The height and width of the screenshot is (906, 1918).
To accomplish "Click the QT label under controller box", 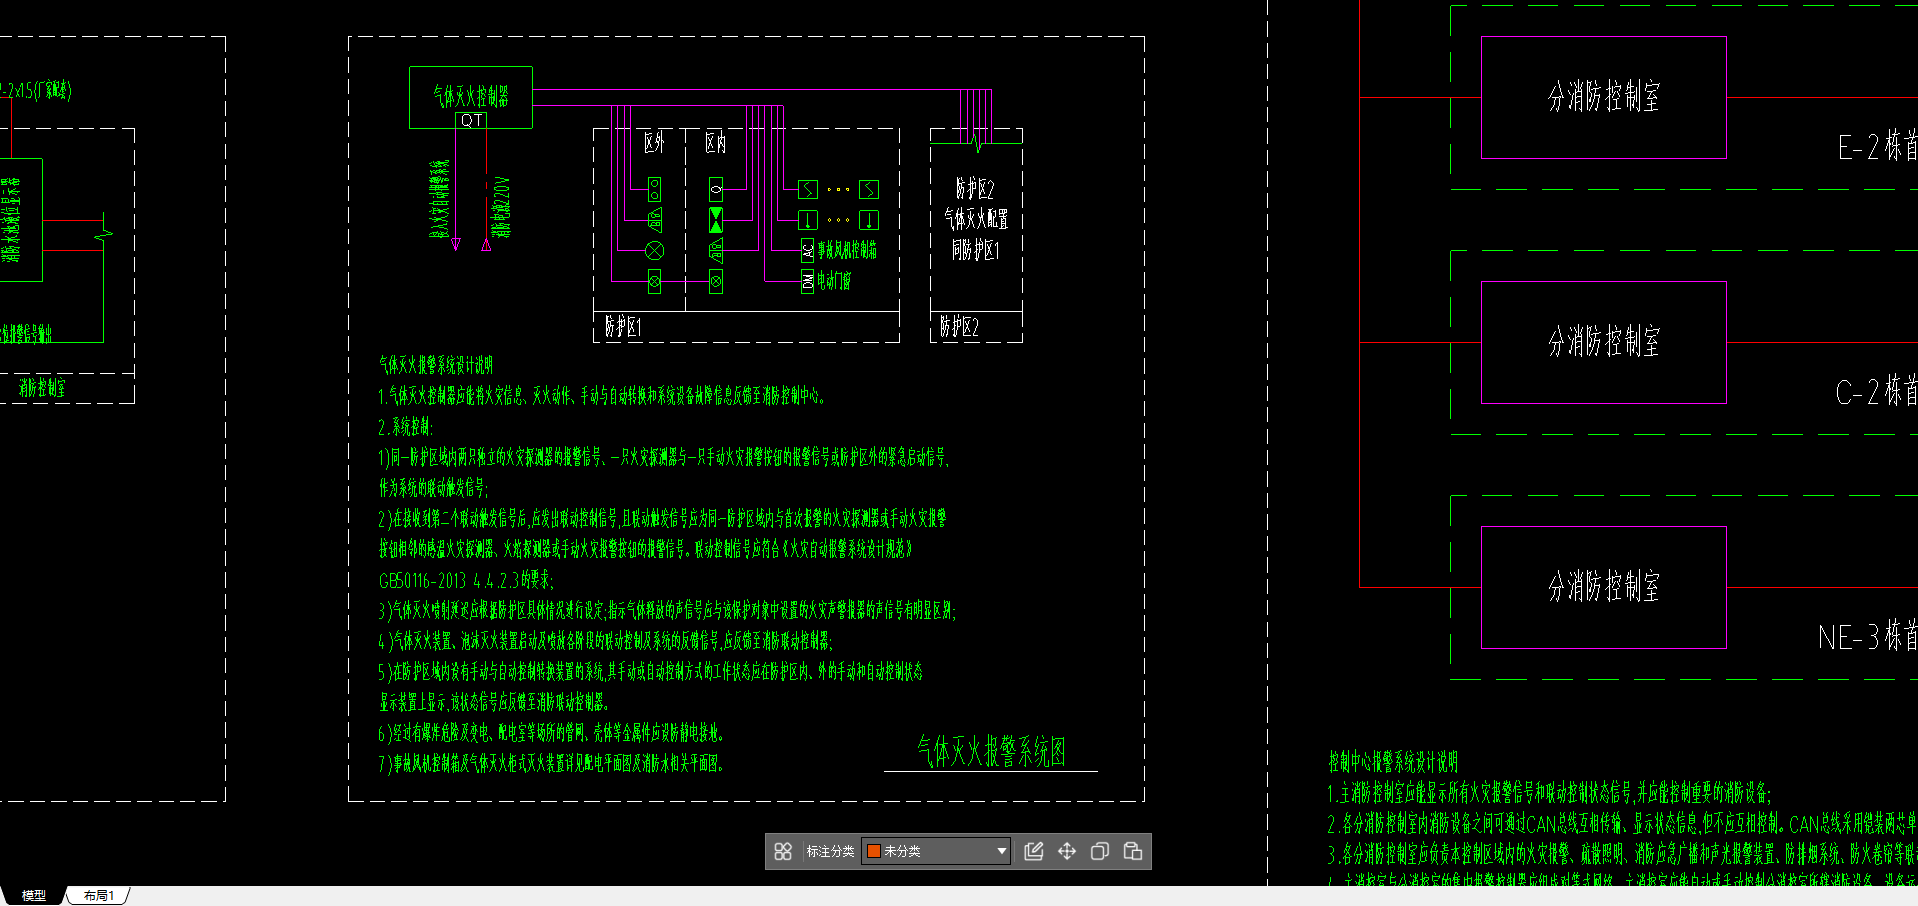I will coord(472,120).
